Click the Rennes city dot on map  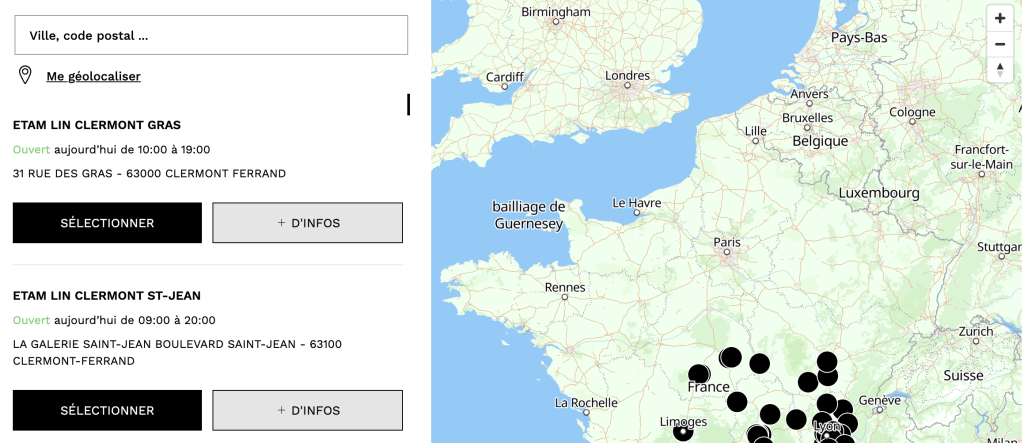point(565,297)
